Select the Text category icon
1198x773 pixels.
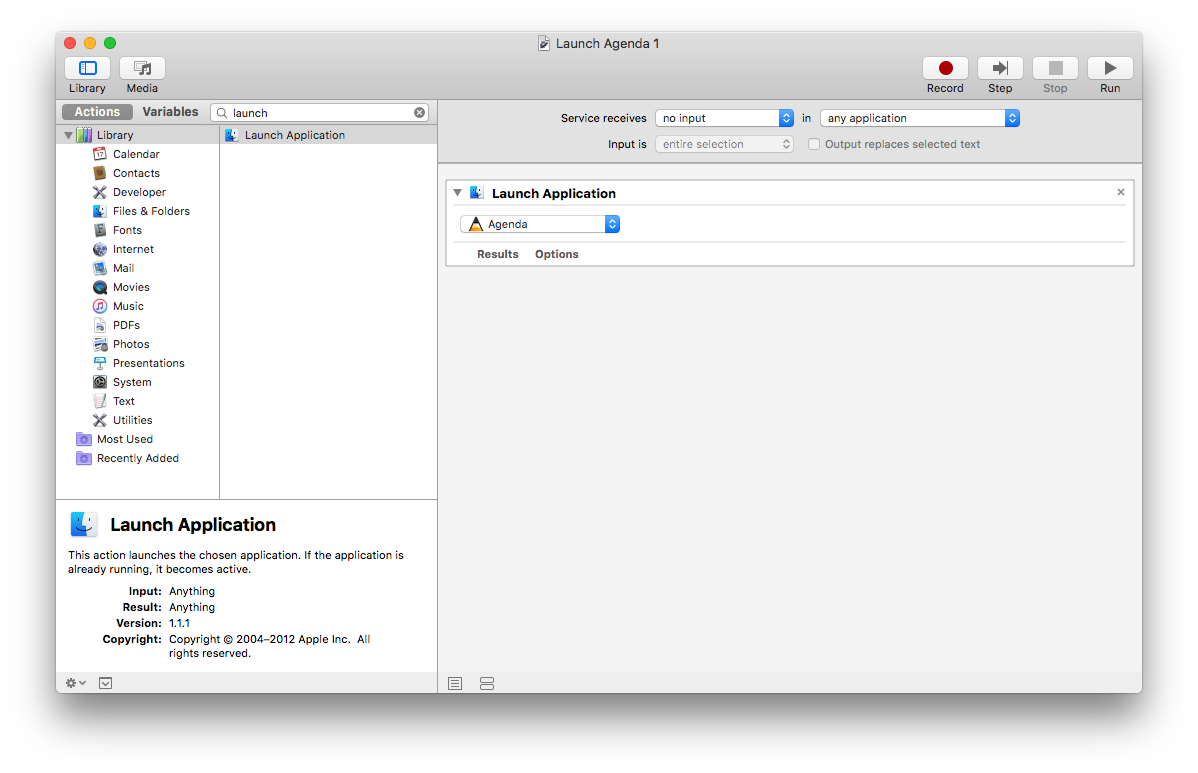pyautogui.click(x=99, y=401)
